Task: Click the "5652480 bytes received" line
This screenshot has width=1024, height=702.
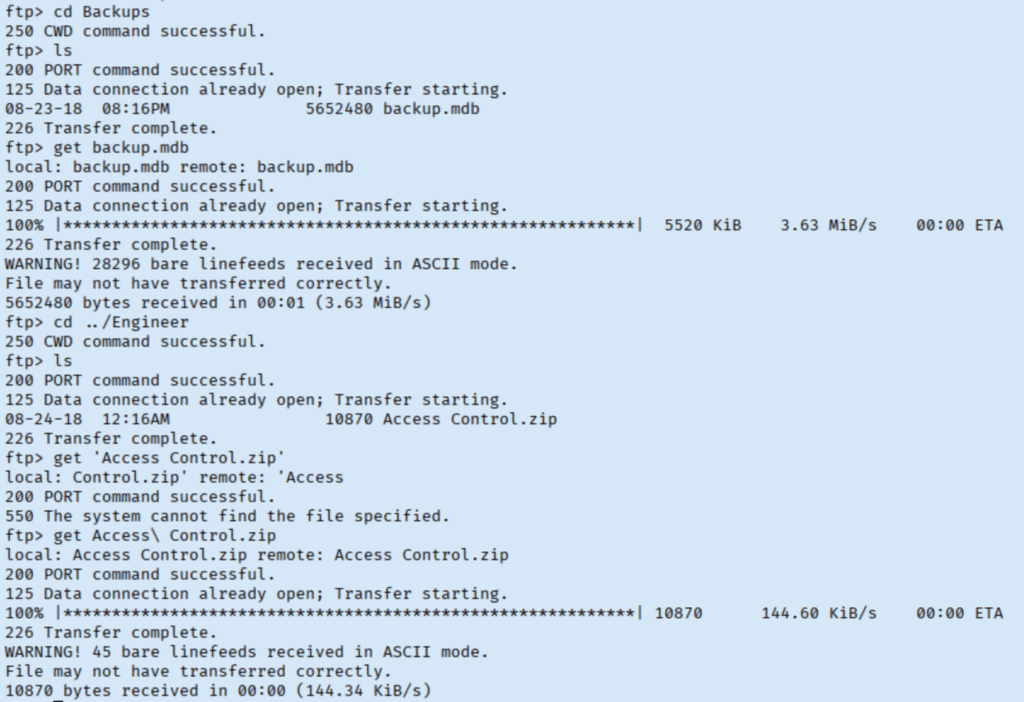Action: coord(218,302)
